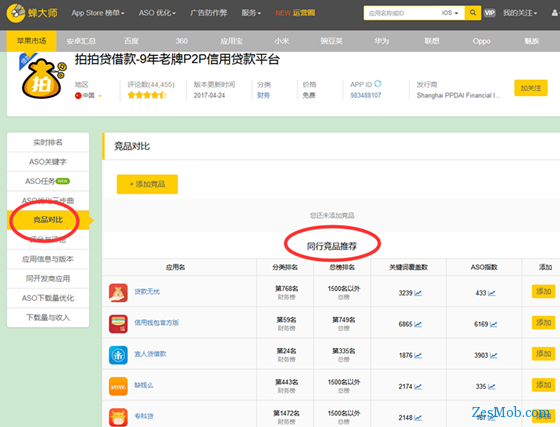Open 我的关注 dropdown menu

coord(520,13)
